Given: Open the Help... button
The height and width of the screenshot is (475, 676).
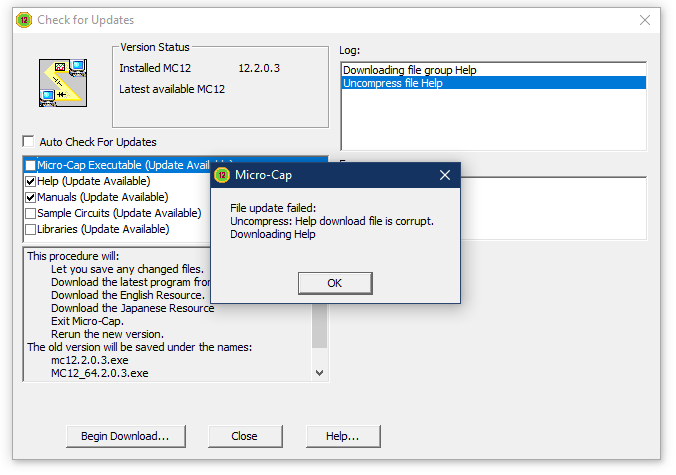Looking at the screenshot, I should (x=343, y=436).
